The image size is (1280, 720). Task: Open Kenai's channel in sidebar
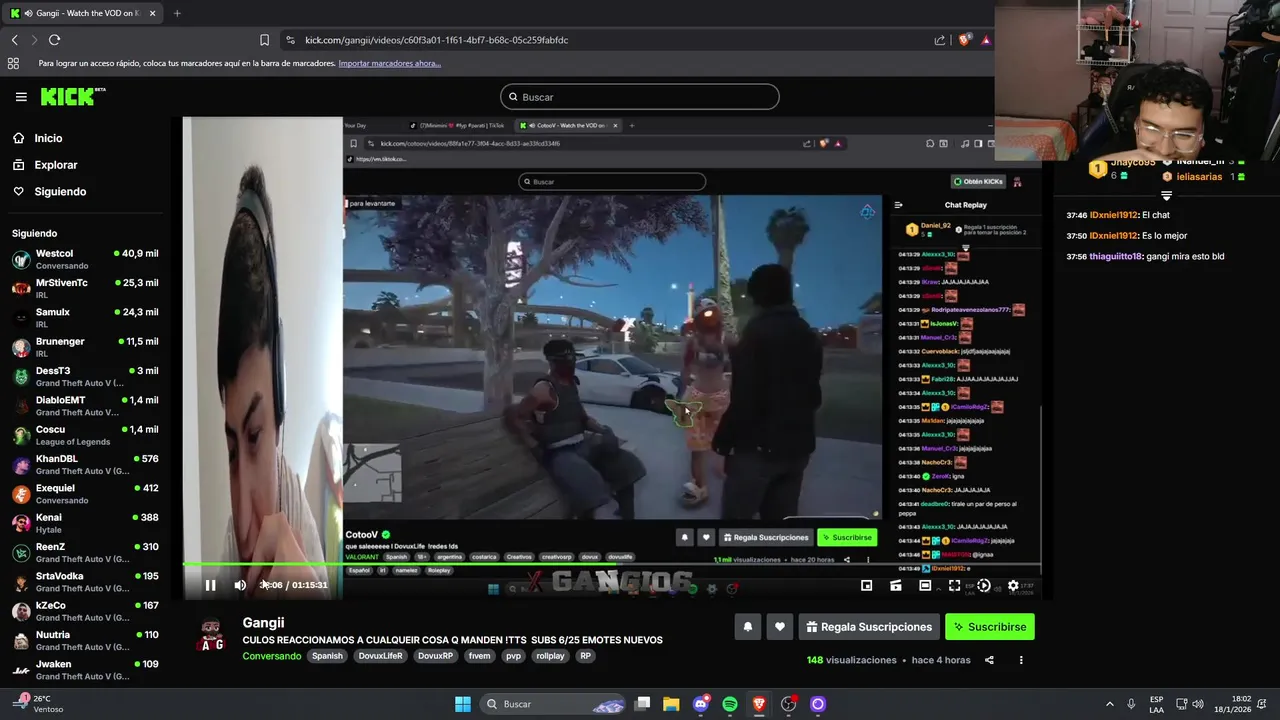85,524
